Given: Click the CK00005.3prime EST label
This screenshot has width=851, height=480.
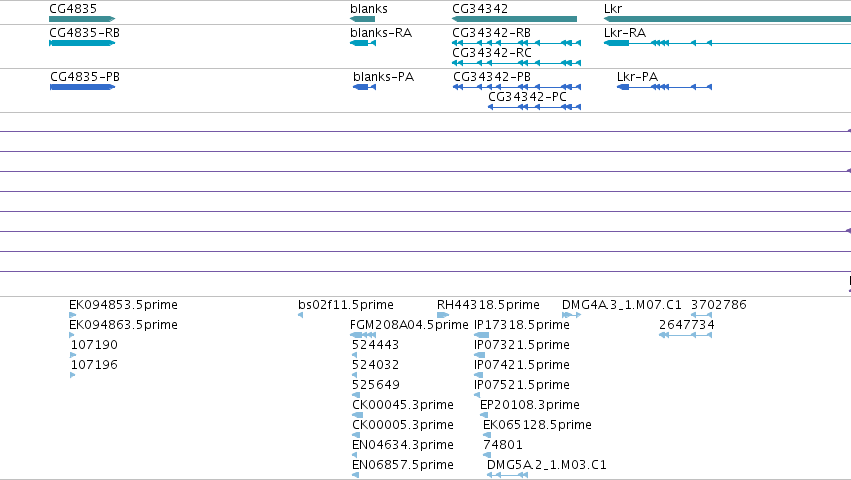Looking at the screenshot, I should 403,425.
